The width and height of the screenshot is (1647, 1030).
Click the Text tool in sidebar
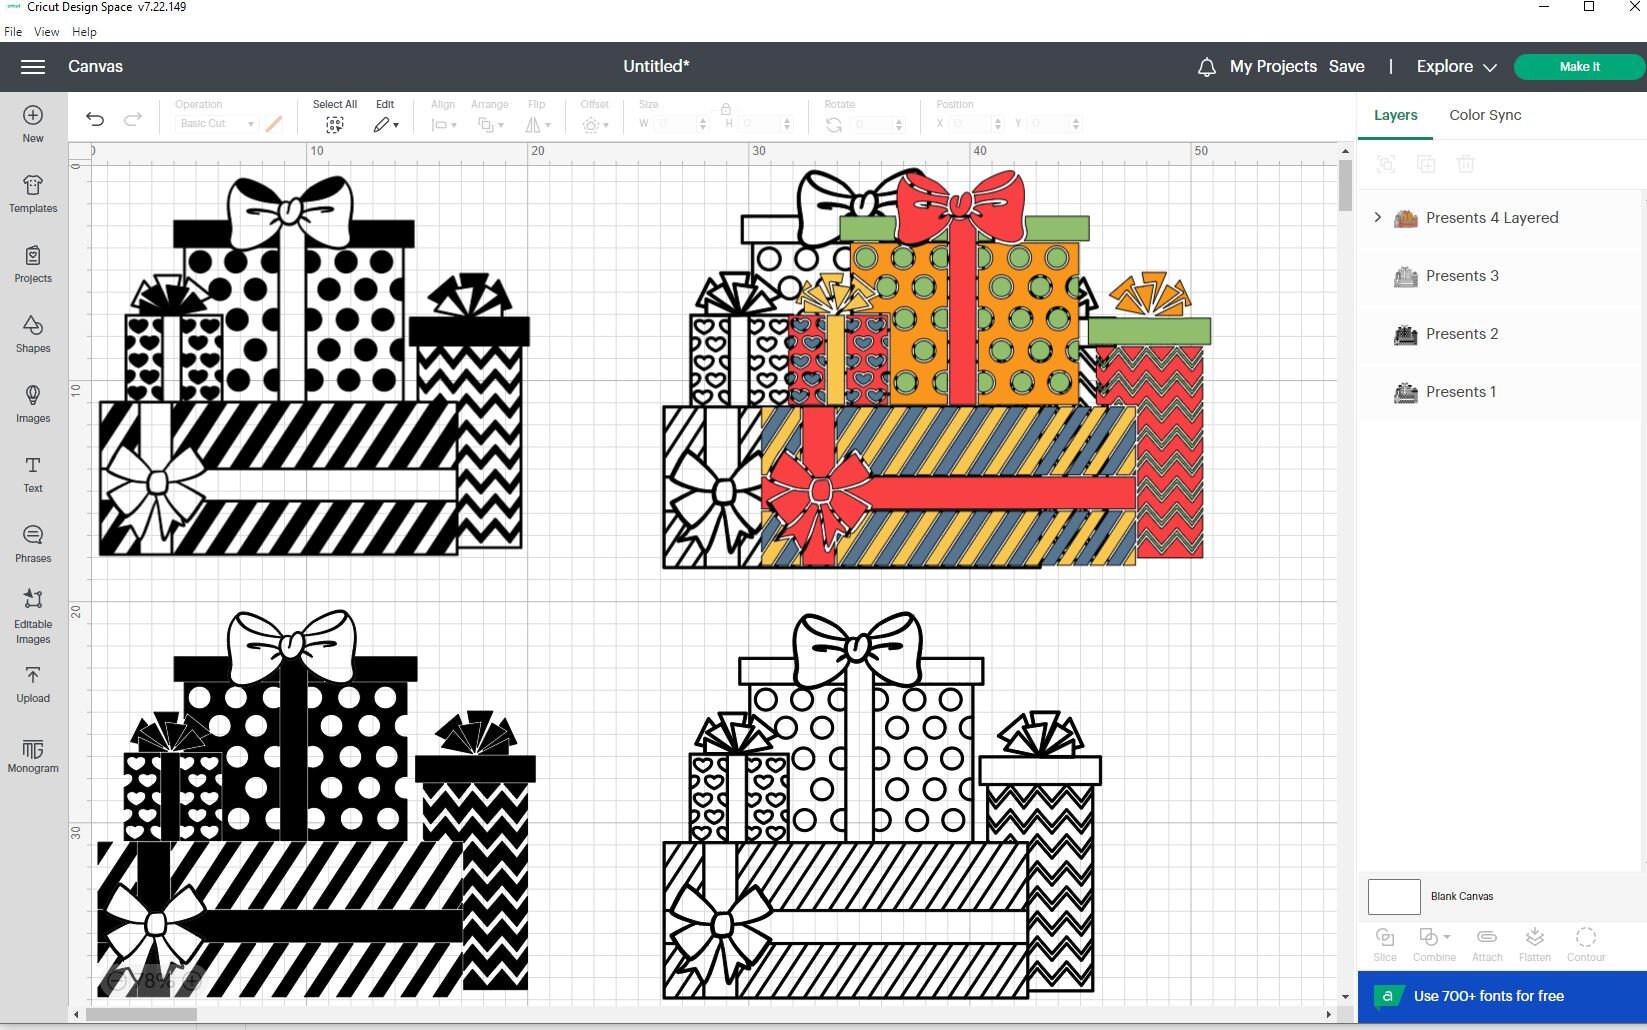point(33,474)
